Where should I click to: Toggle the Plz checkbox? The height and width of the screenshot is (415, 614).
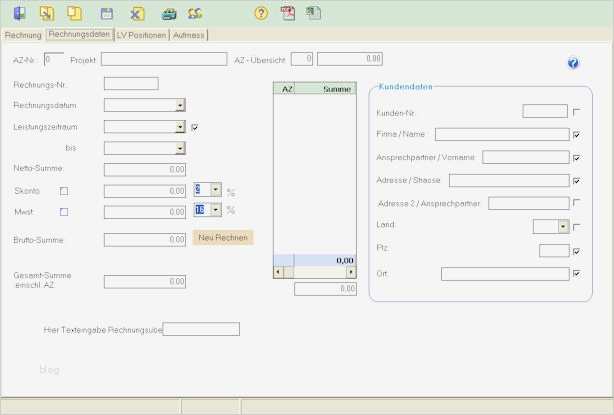[x=576, y=251]
